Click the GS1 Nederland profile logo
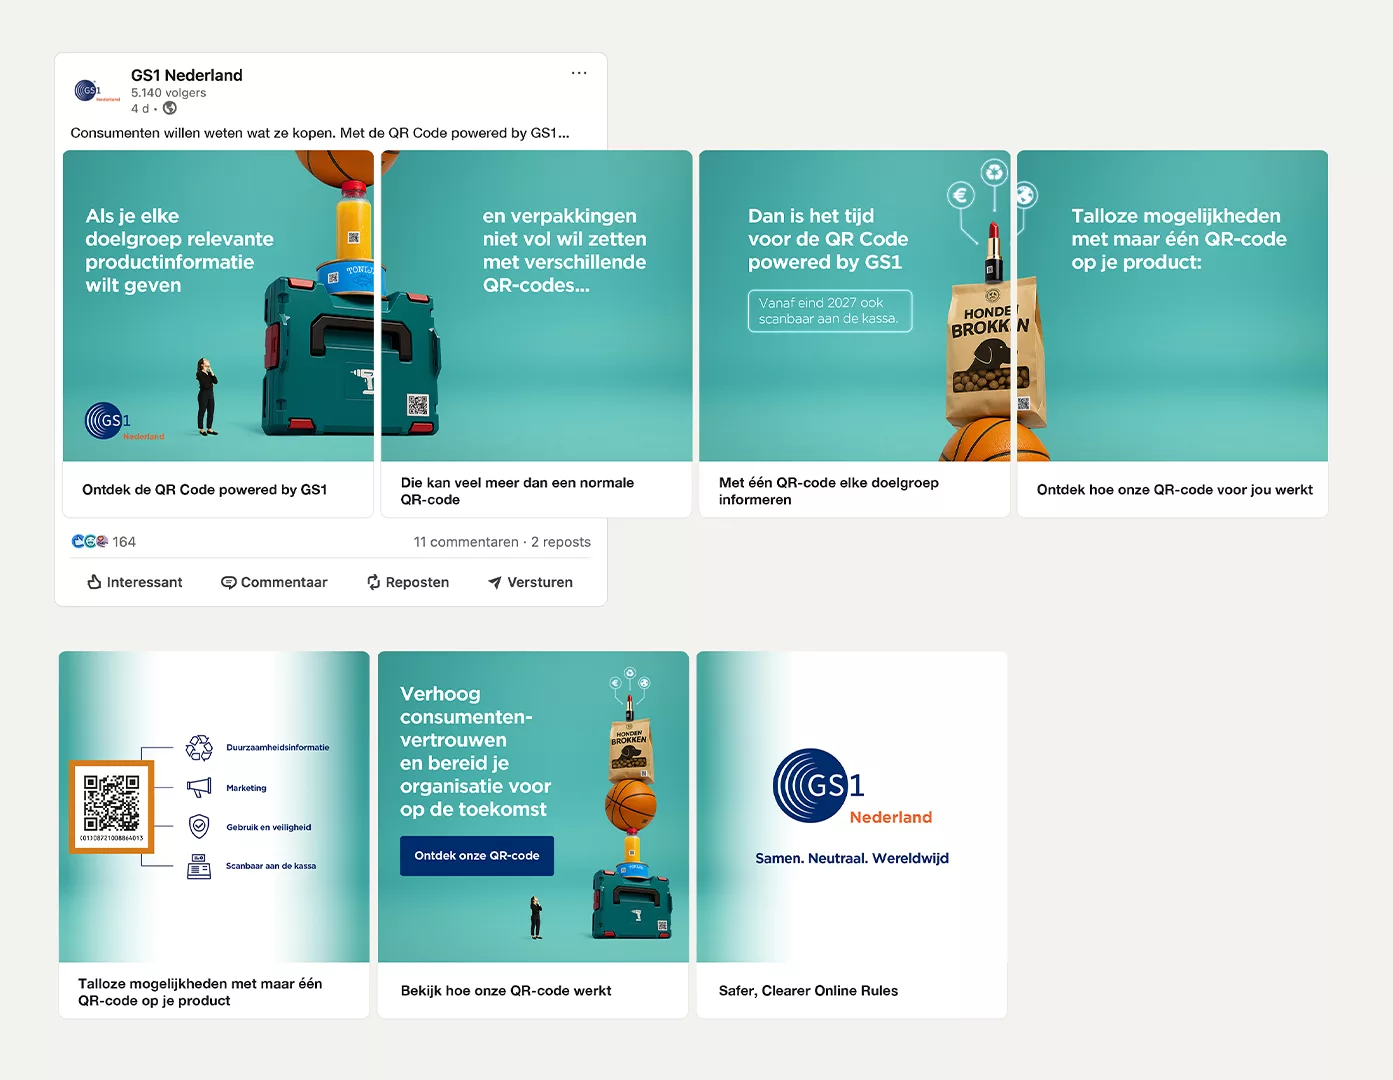 95,91
